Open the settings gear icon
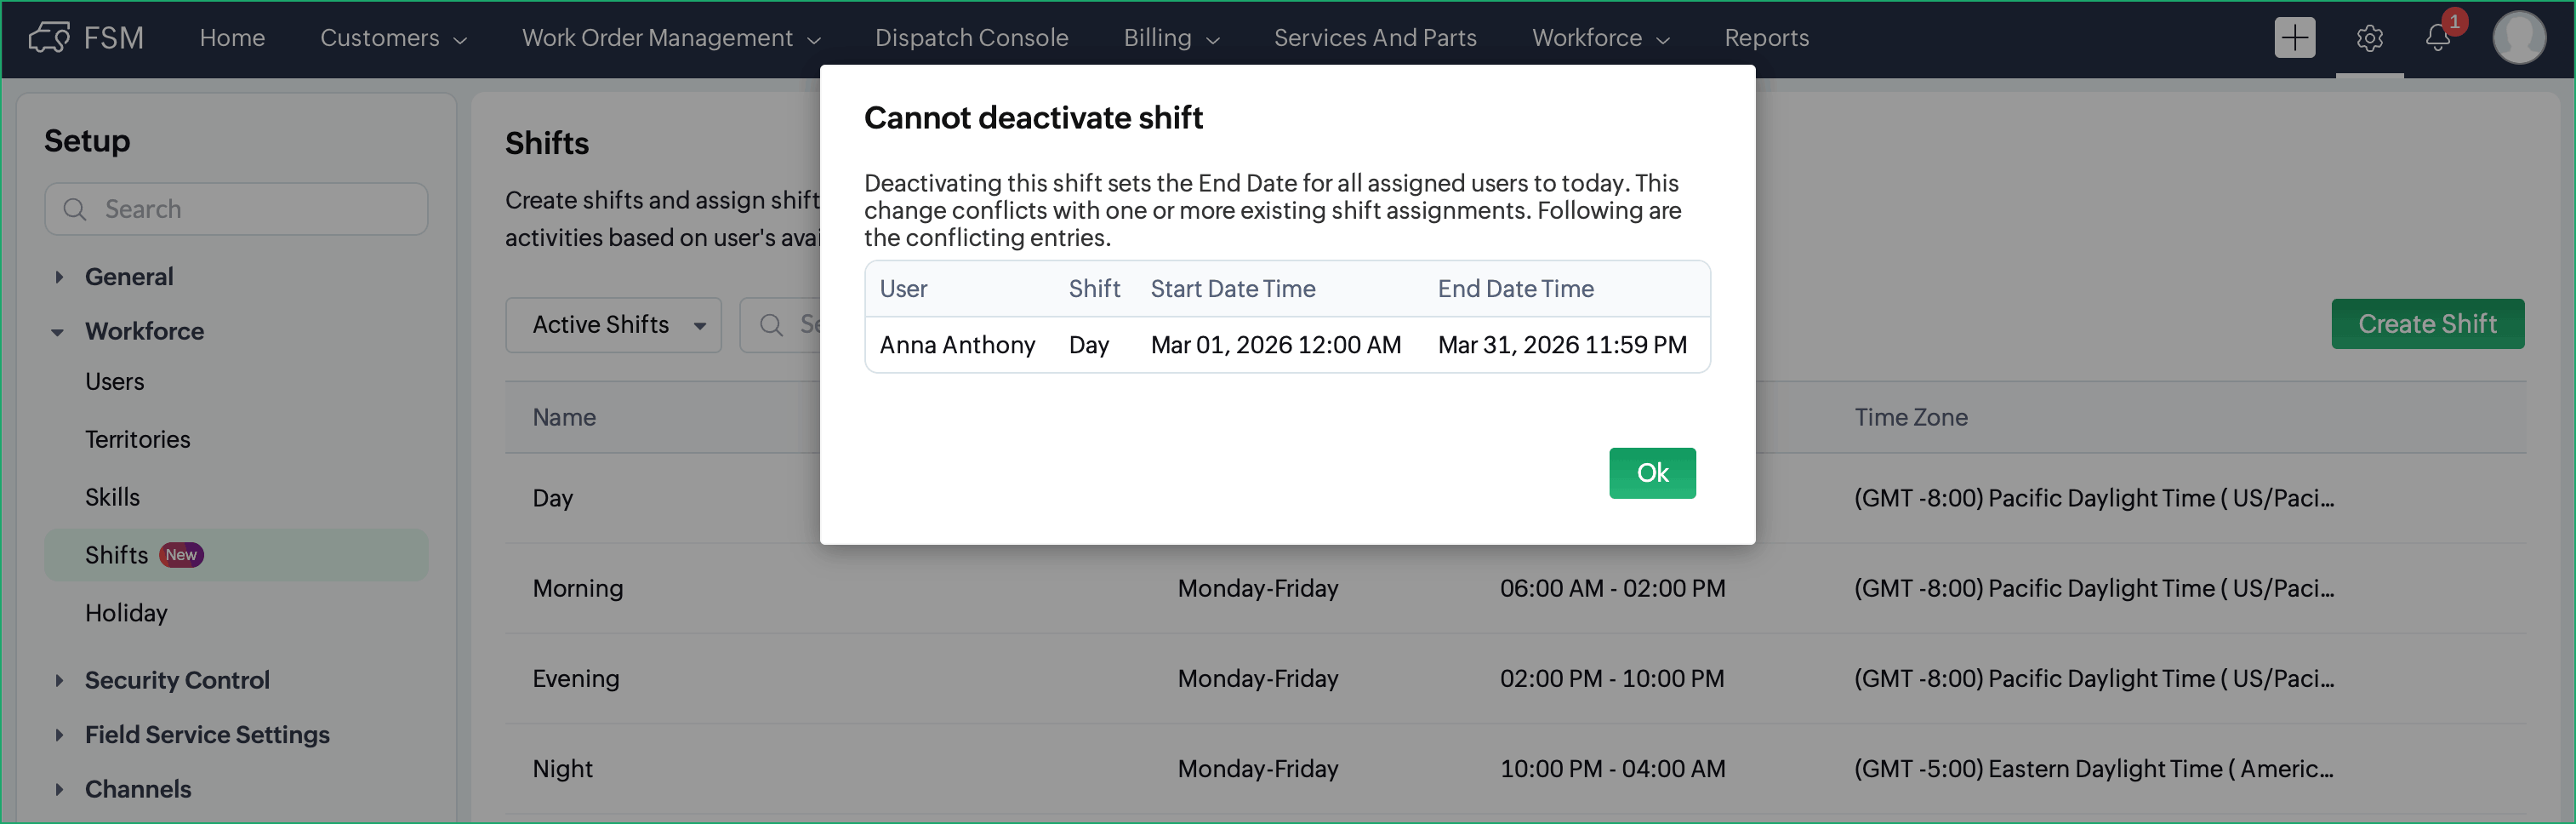This screenshot has height=824, width=2576. click(x=2369, y=38)
